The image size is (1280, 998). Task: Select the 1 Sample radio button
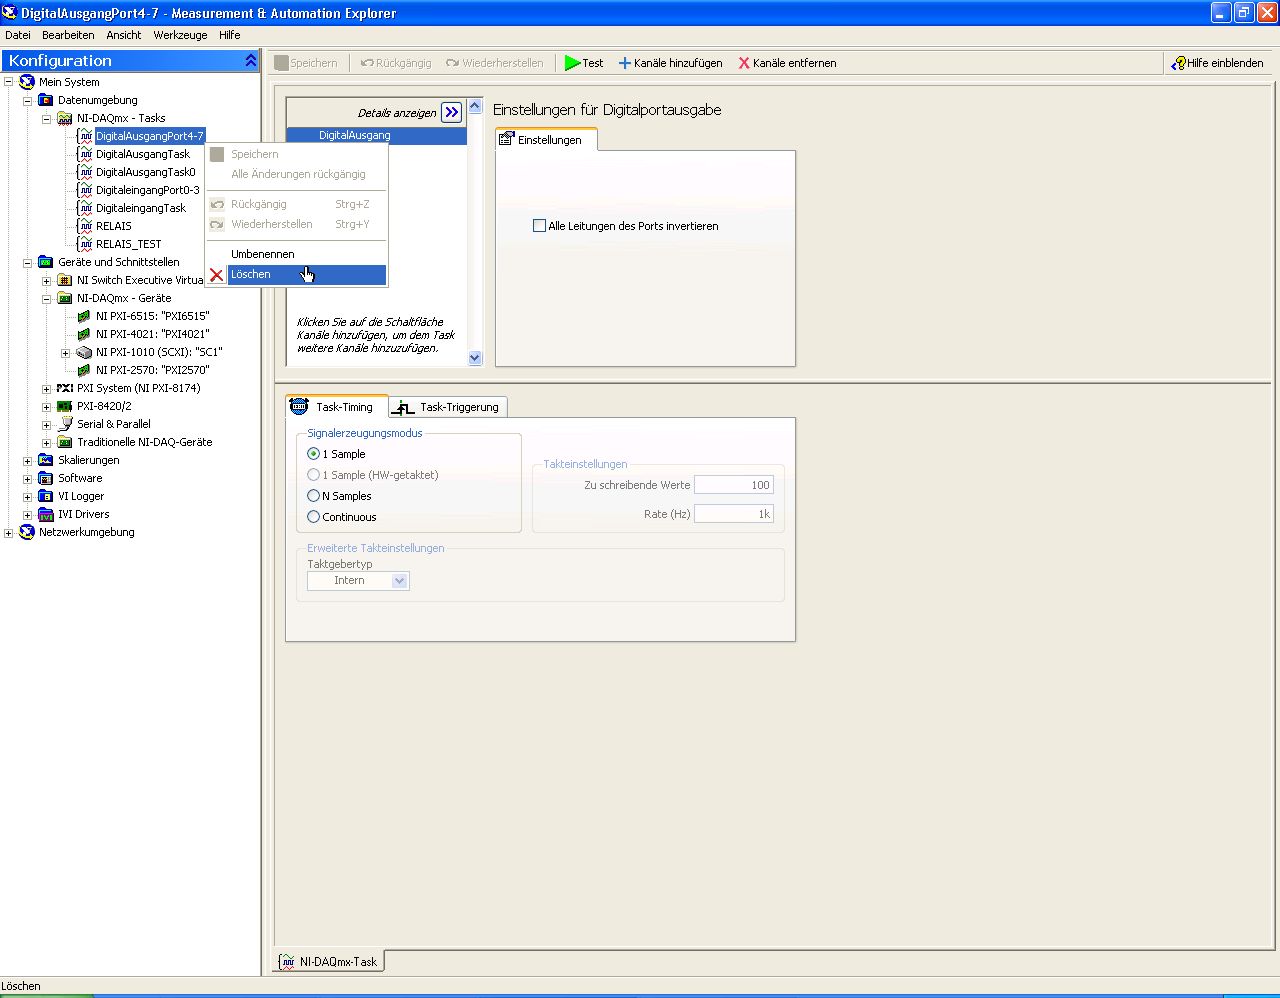coord(314,454)
